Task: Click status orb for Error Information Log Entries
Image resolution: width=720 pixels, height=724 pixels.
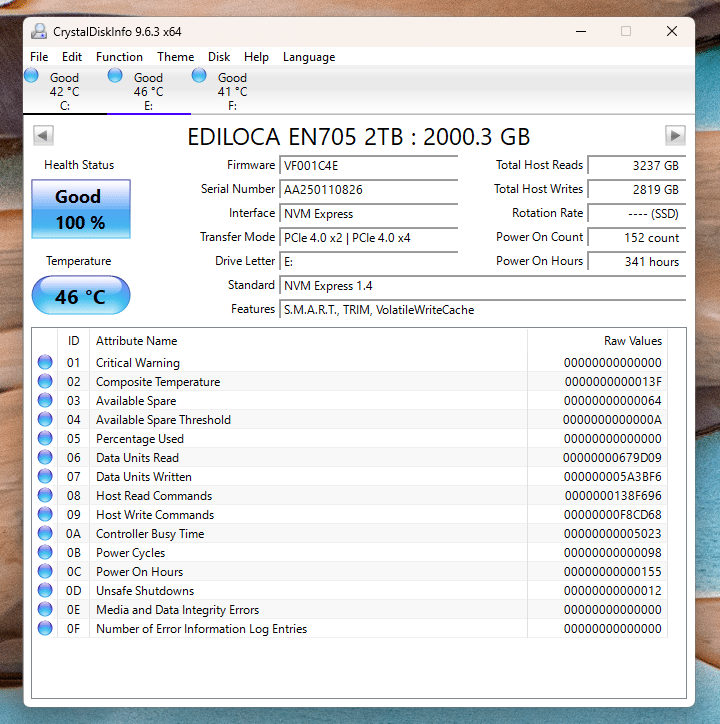Action: pos(45,628)
